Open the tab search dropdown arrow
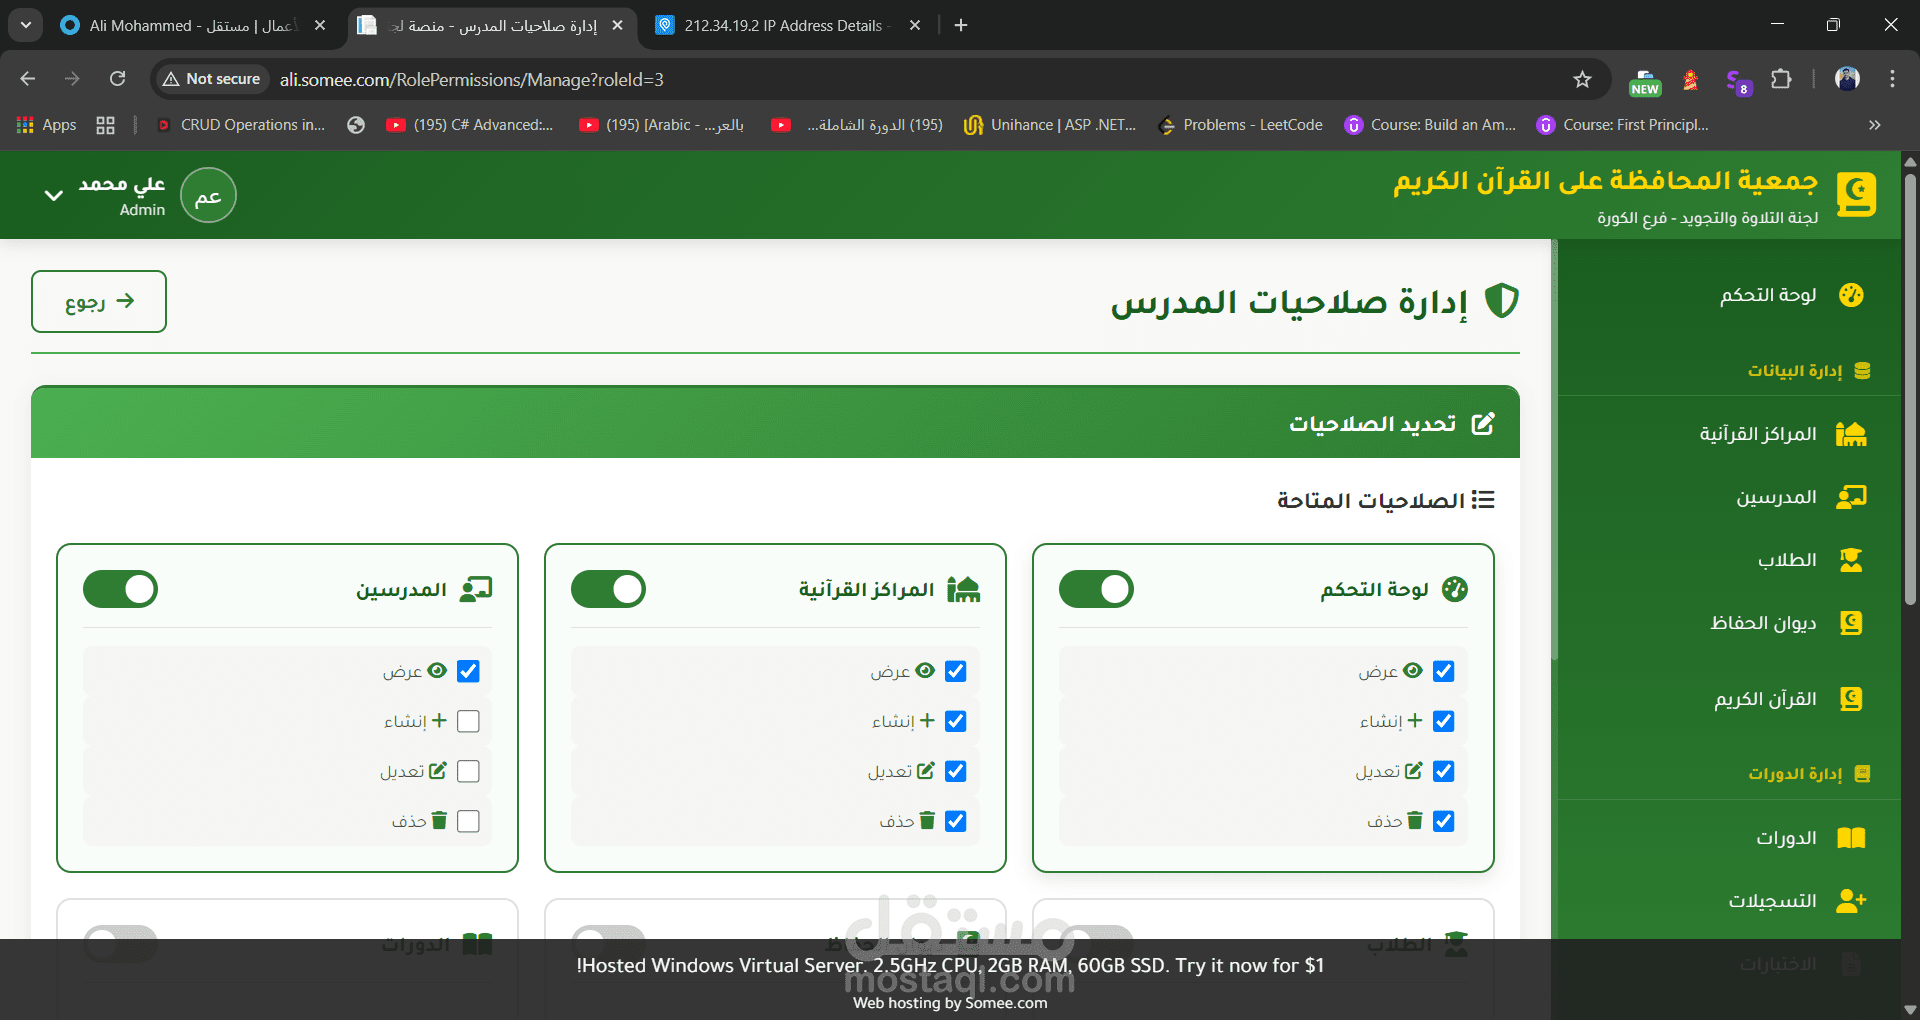1920x1020 pixels. 25,25
